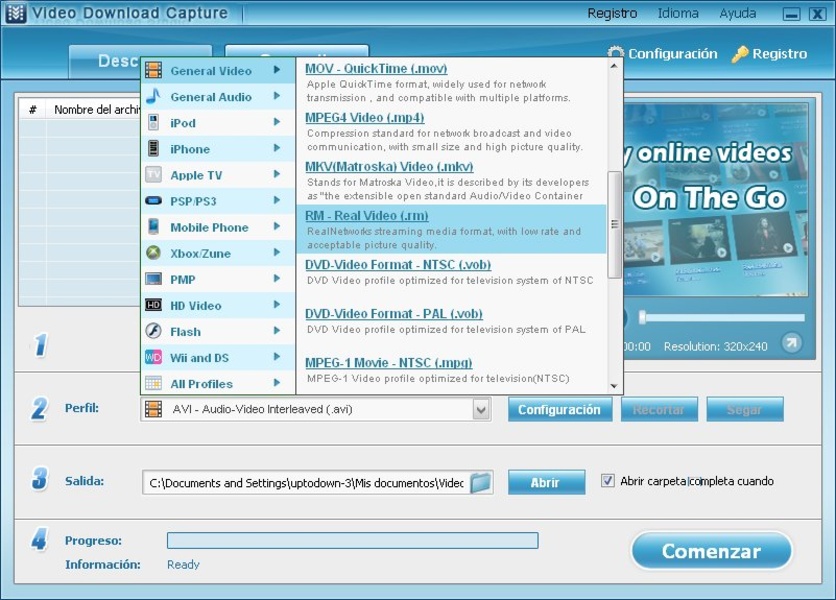The image size is (836, 600).
Task: Click the Flash icon
Action: [154, 331]
